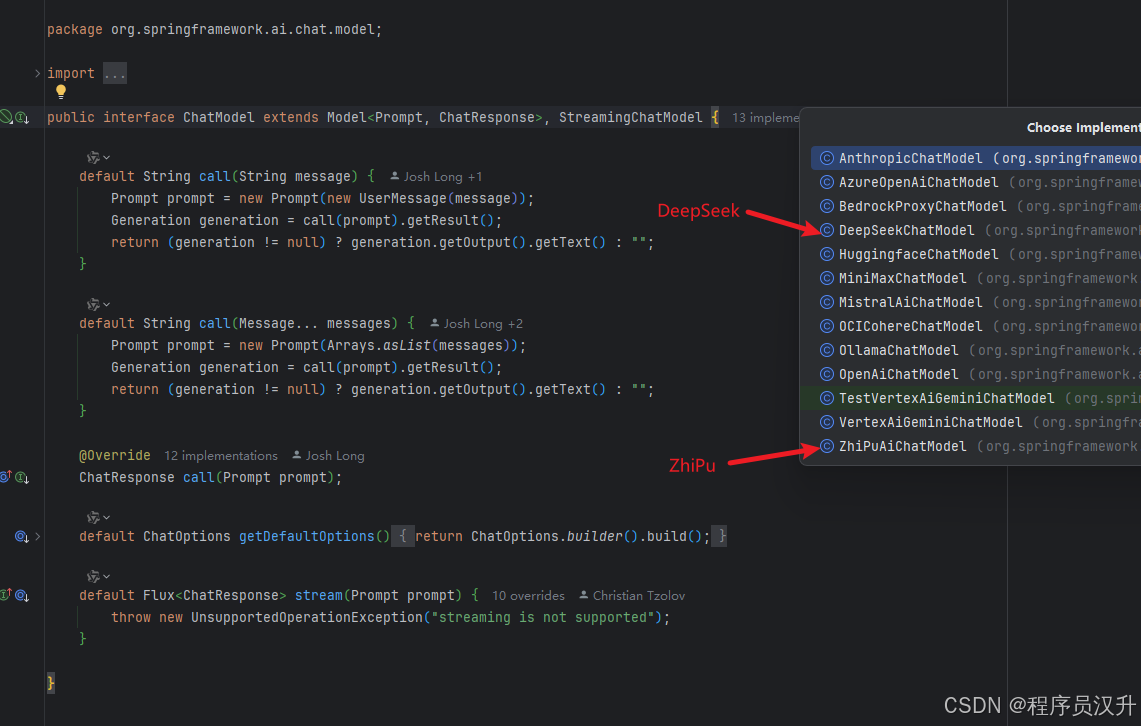Screen dimensions: 1141x726
Task: Click the crossed-circle gutter icon beside ChatModel interface
Action: 6,116
